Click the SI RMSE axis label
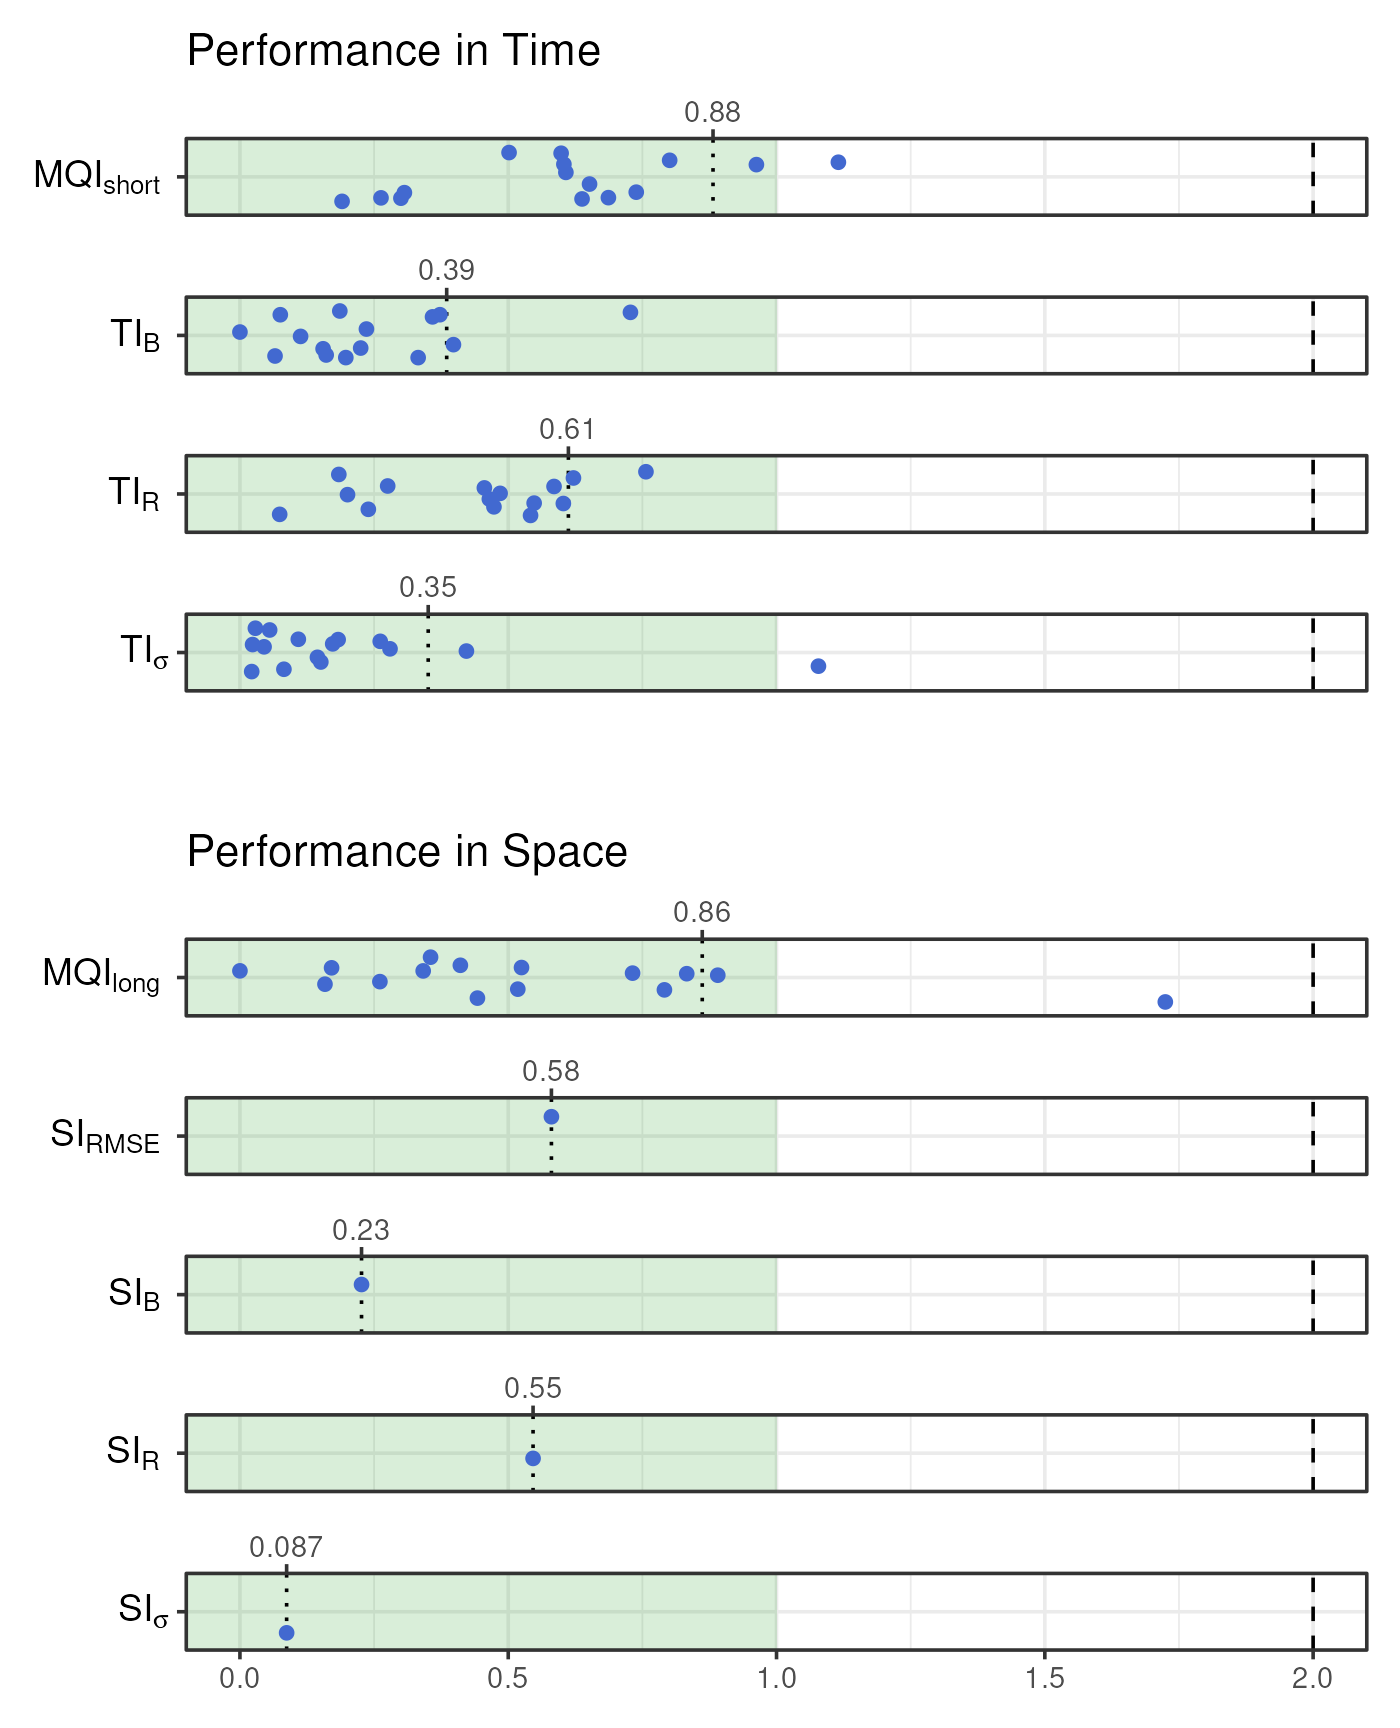 (105, 1137)
